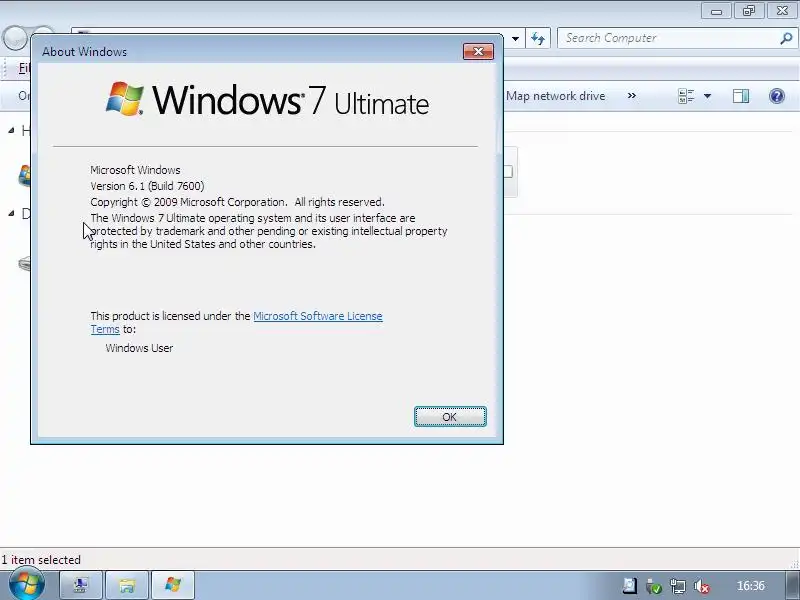Image resolution: width=800 pixels, height=600 pixels.
Task: Click the 16:36 clock in the taskbar
Action: click(x=751, y=586)
